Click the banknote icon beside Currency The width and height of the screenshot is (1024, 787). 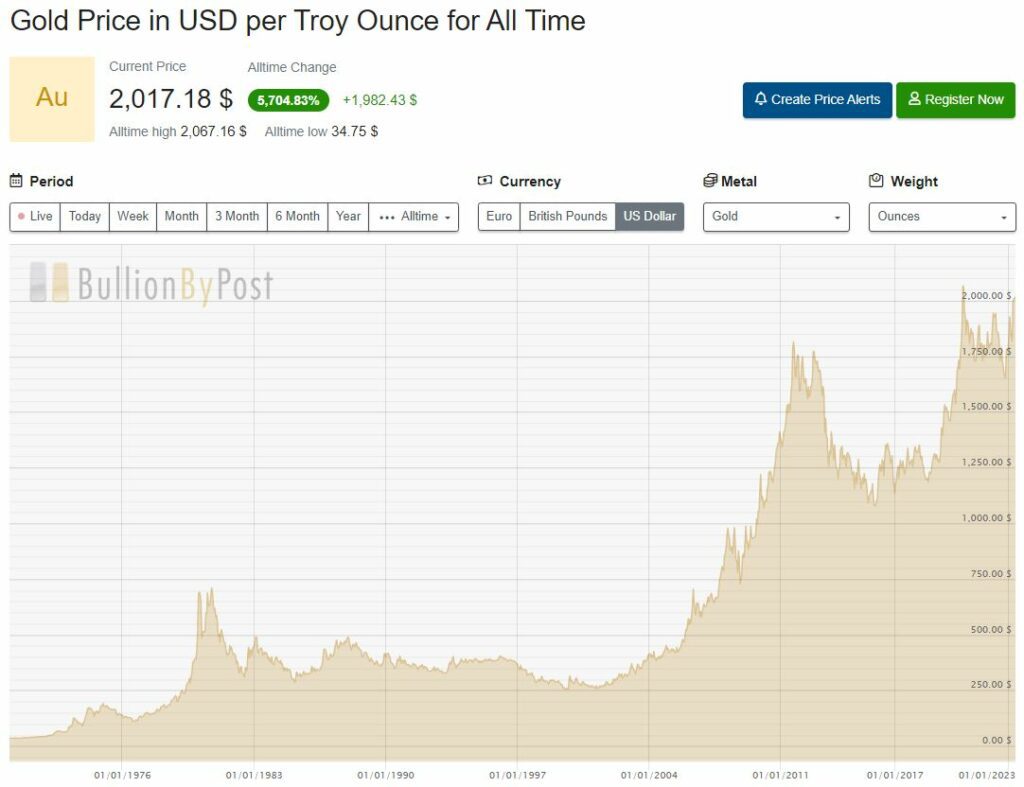click(485, 181)
